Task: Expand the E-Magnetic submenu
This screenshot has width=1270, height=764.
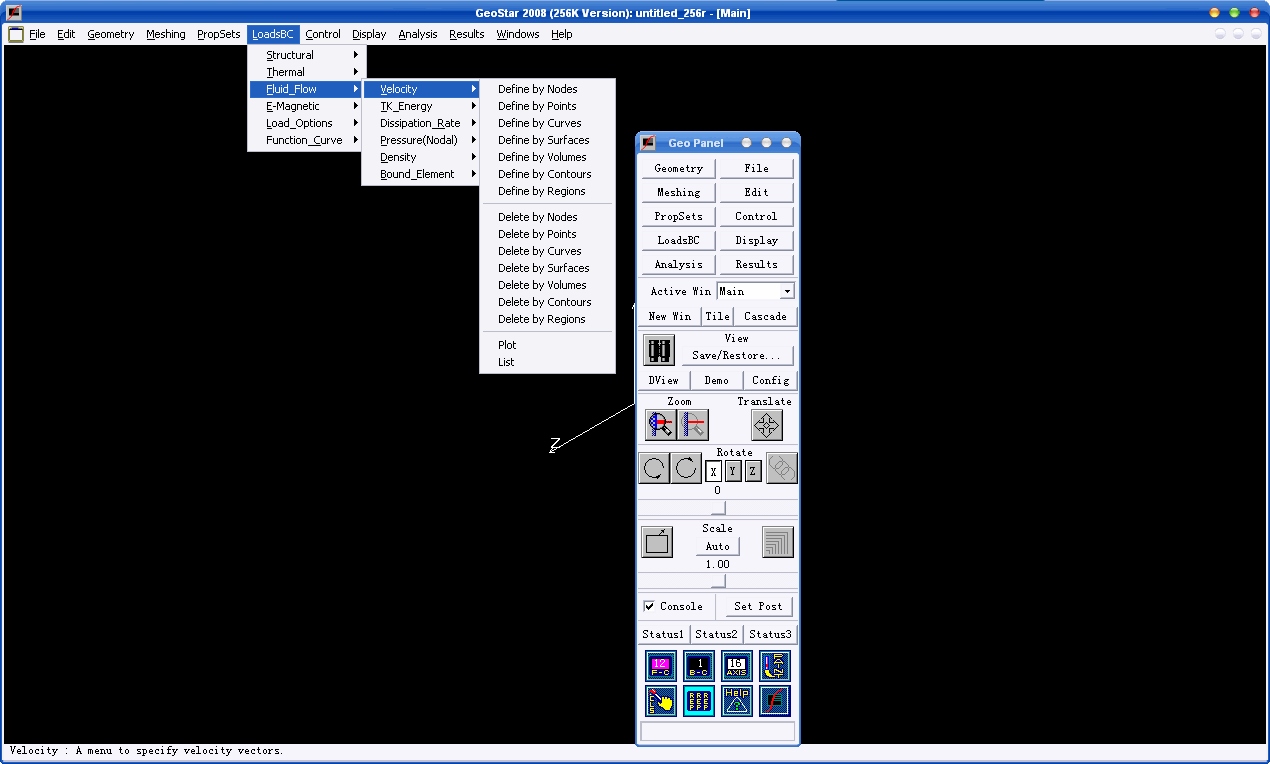Action: [307, 106]
